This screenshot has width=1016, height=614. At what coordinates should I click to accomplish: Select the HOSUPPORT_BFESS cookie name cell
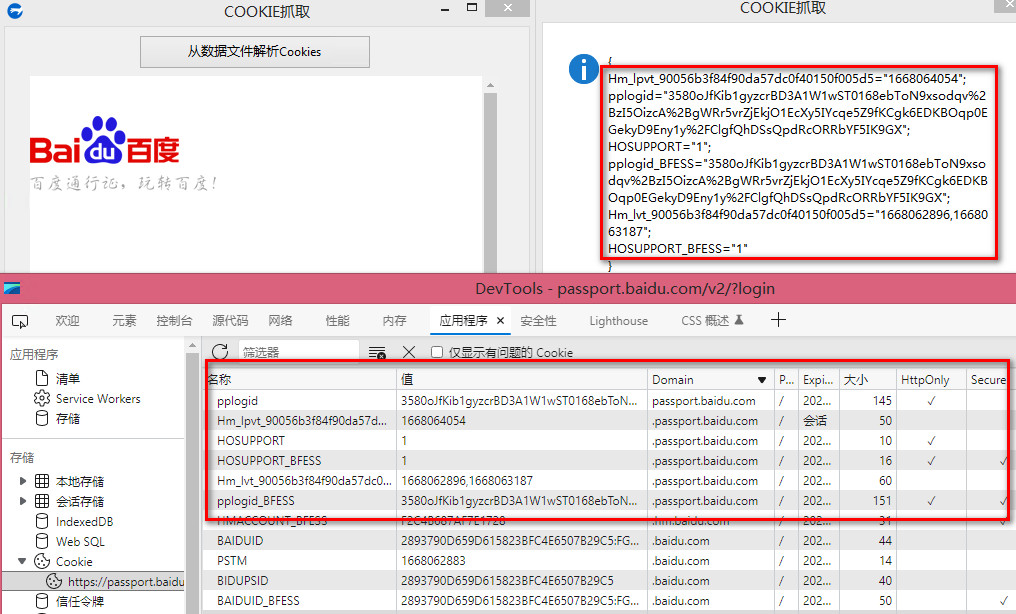[269, 460]
